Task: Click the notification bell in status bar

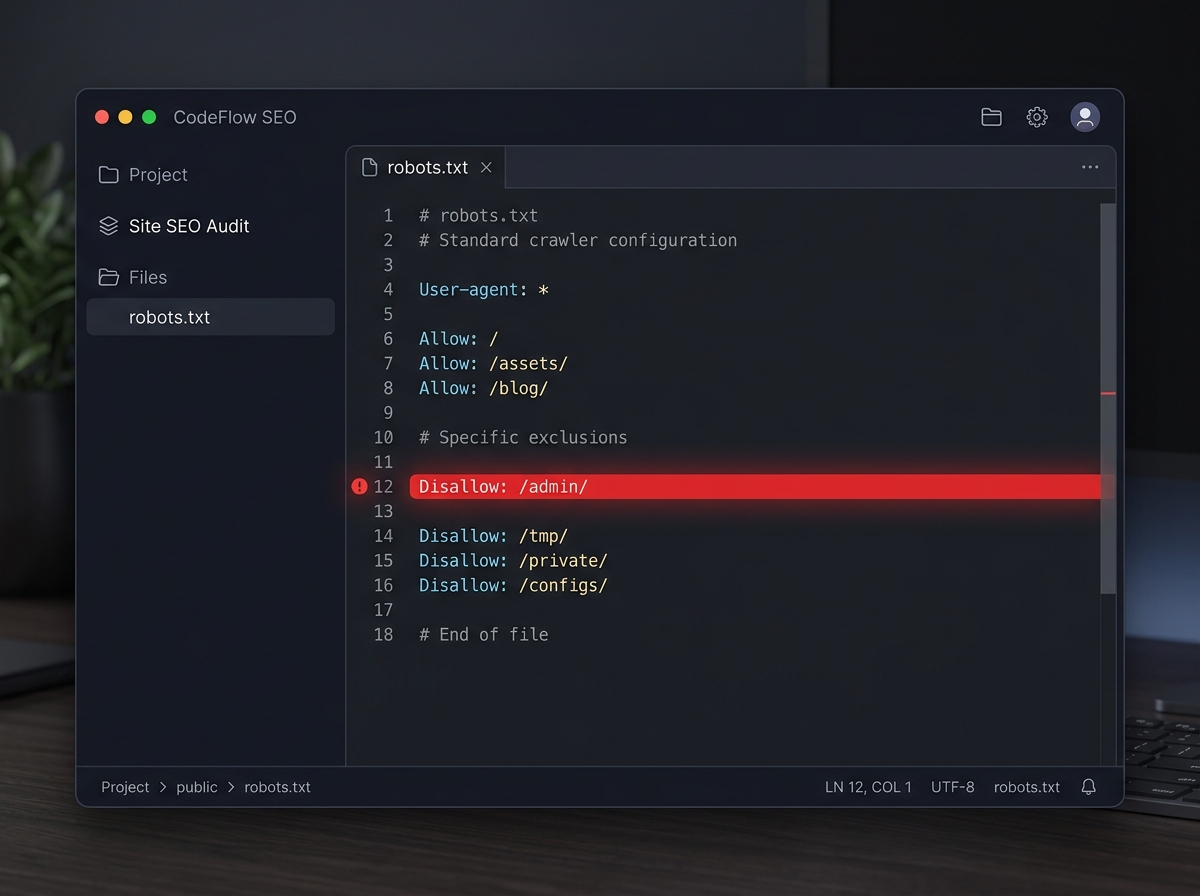Action: click(1089, 787)
